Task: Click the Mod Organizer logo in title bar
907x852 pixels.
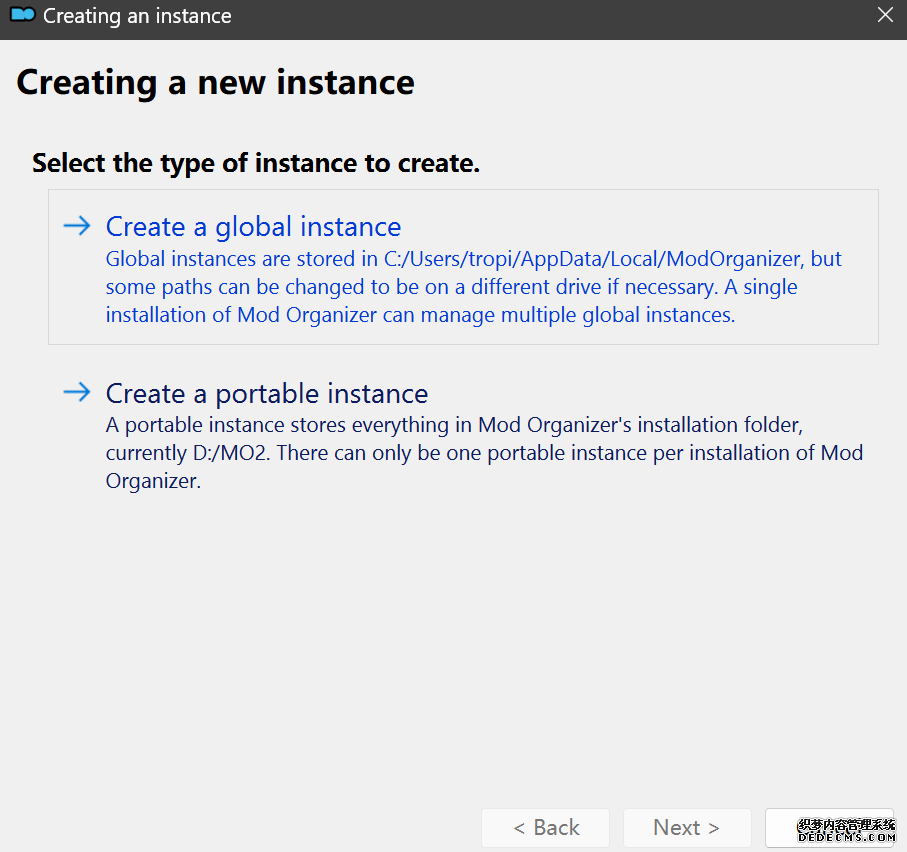Action: [x=22, y=16]
